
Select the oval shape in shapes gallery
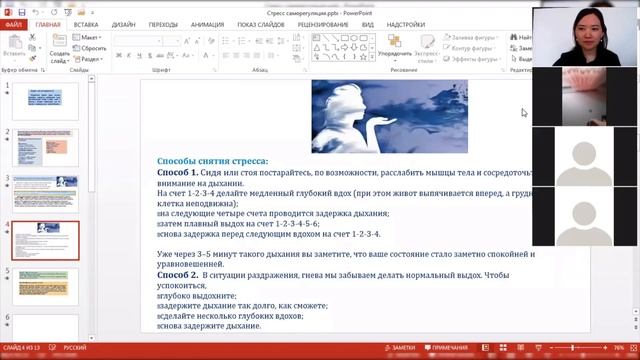click(x=354, y=38)
